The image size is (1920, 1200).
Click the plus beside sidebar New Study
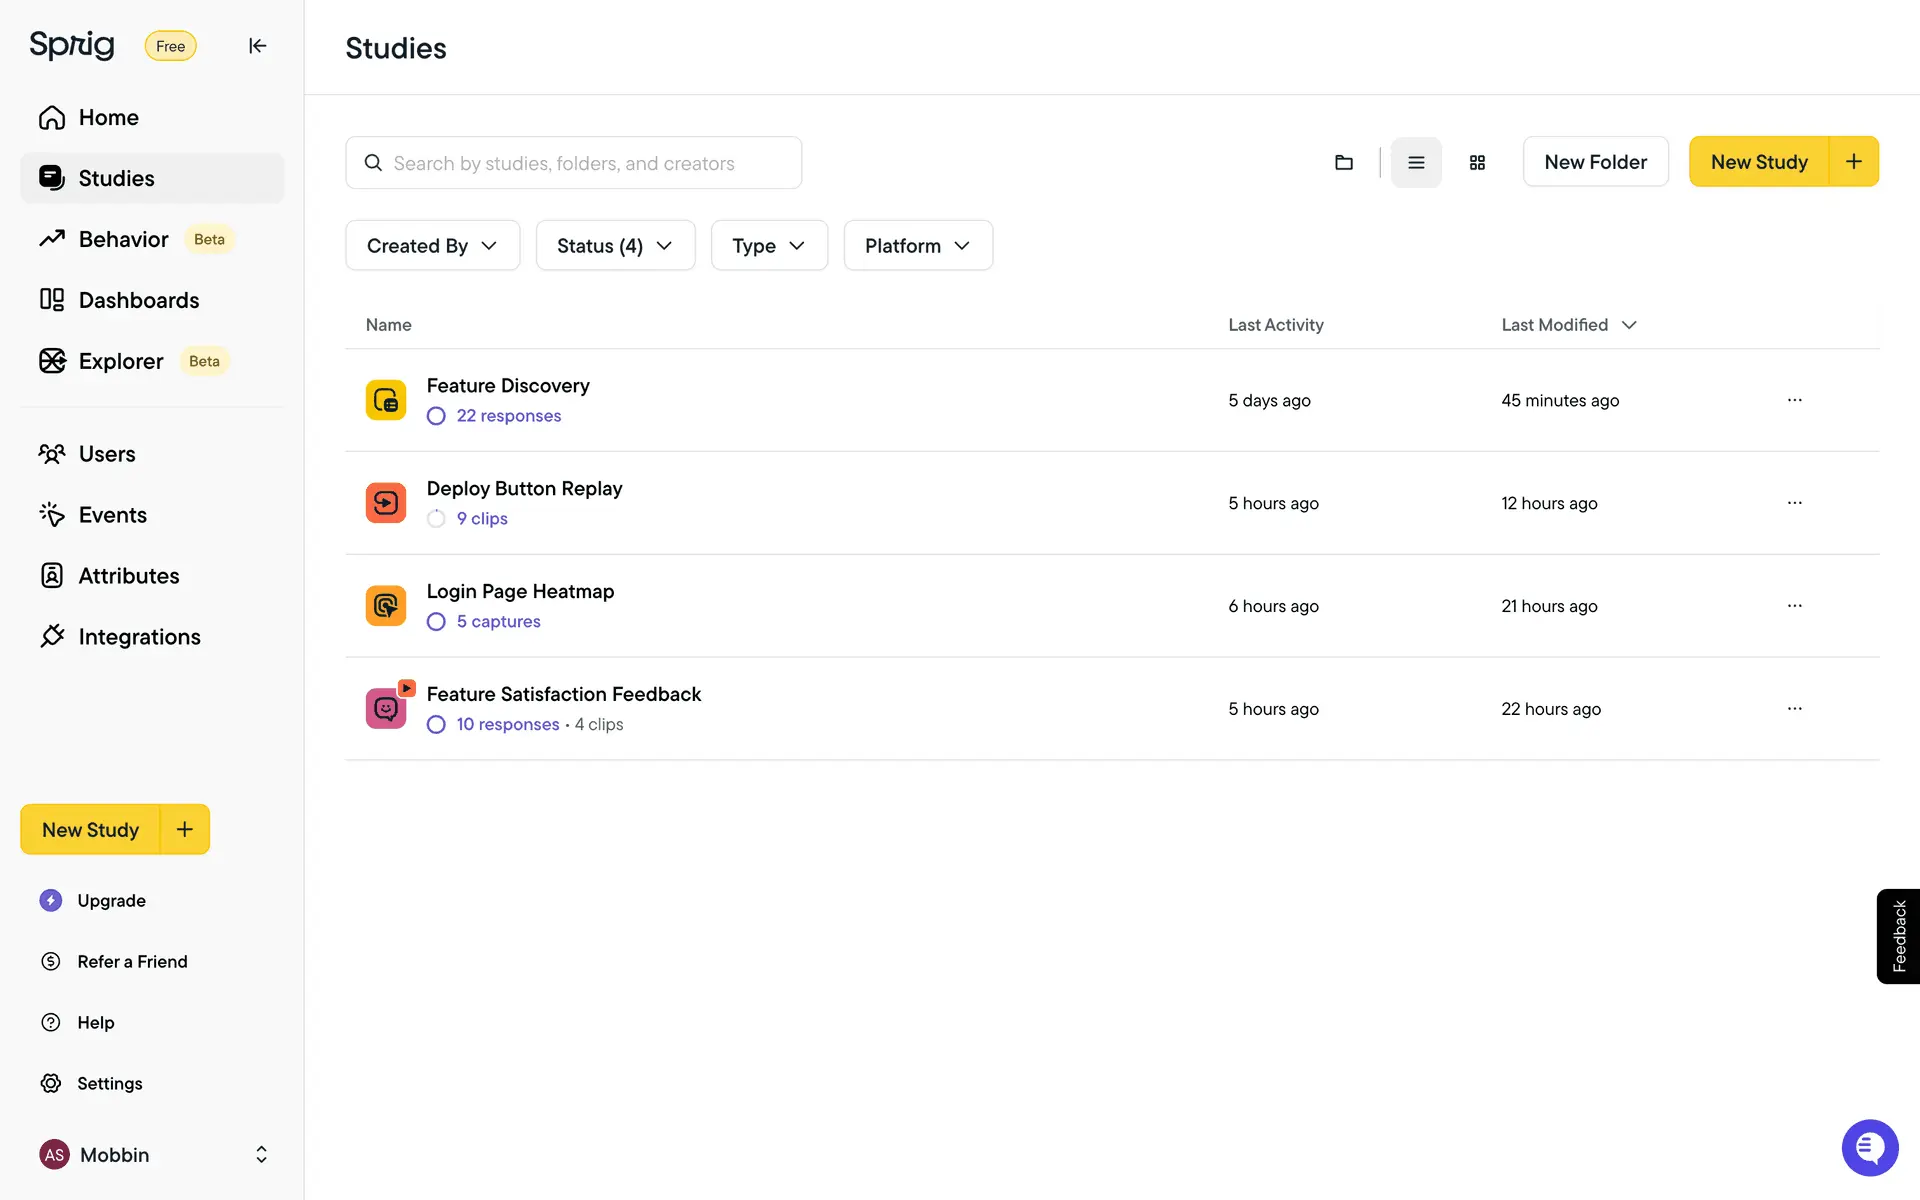click(185, 829)
